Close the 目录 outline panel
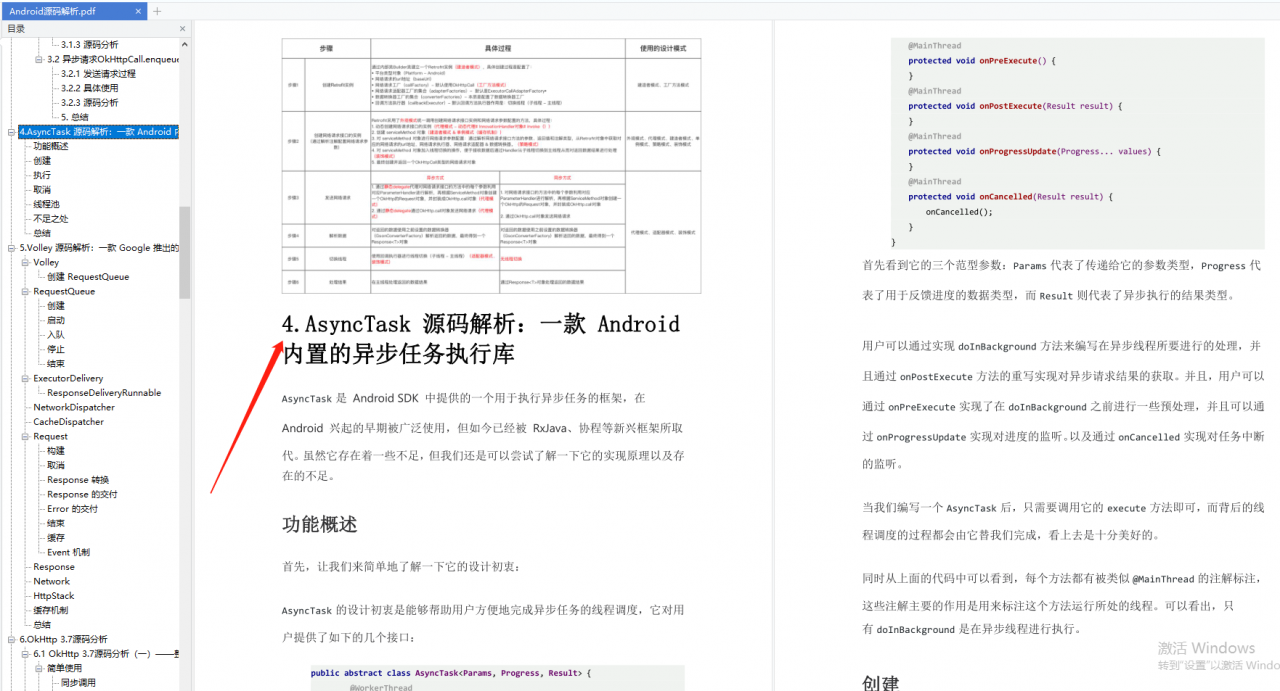This screenshot has height=691, width=1280. tap(184, 29)
